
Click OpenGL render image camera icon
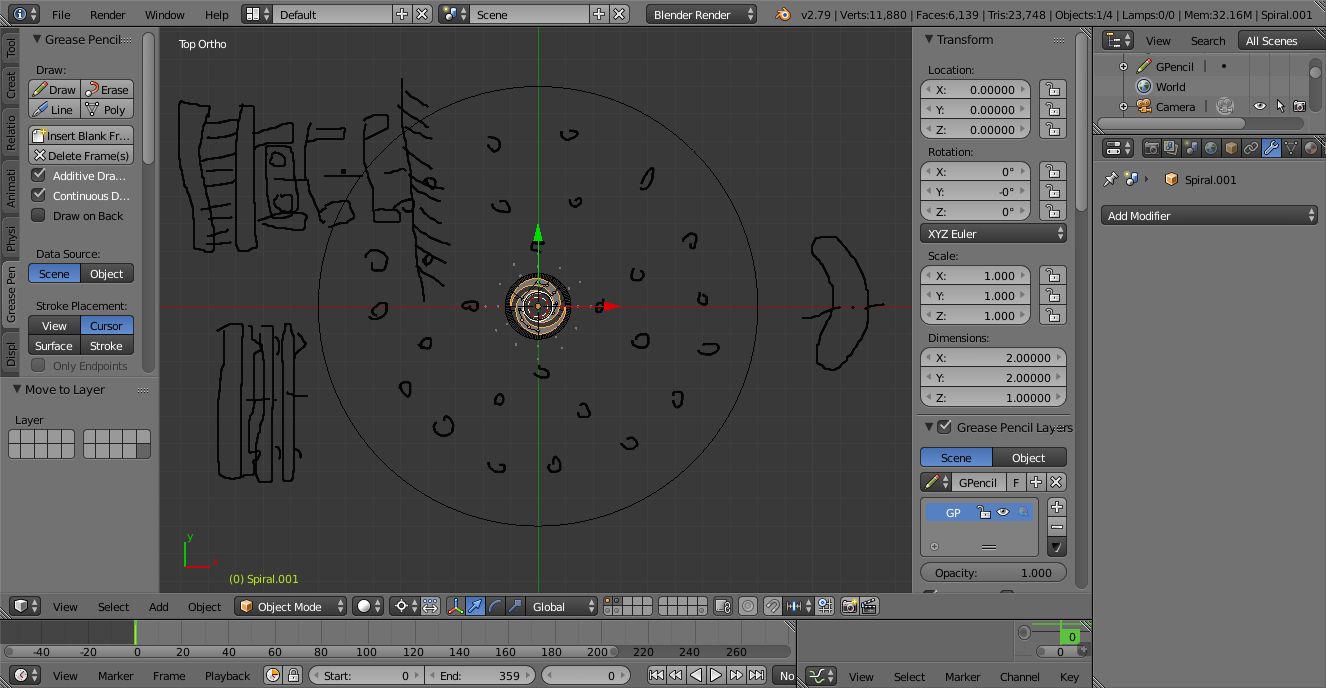coord(850,606)
